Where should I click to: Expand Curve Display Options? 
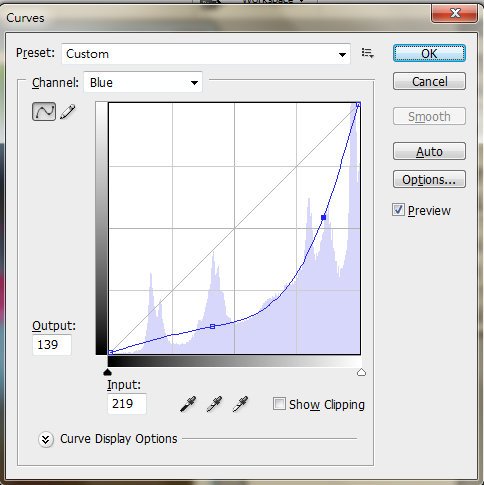click(46, 439)
